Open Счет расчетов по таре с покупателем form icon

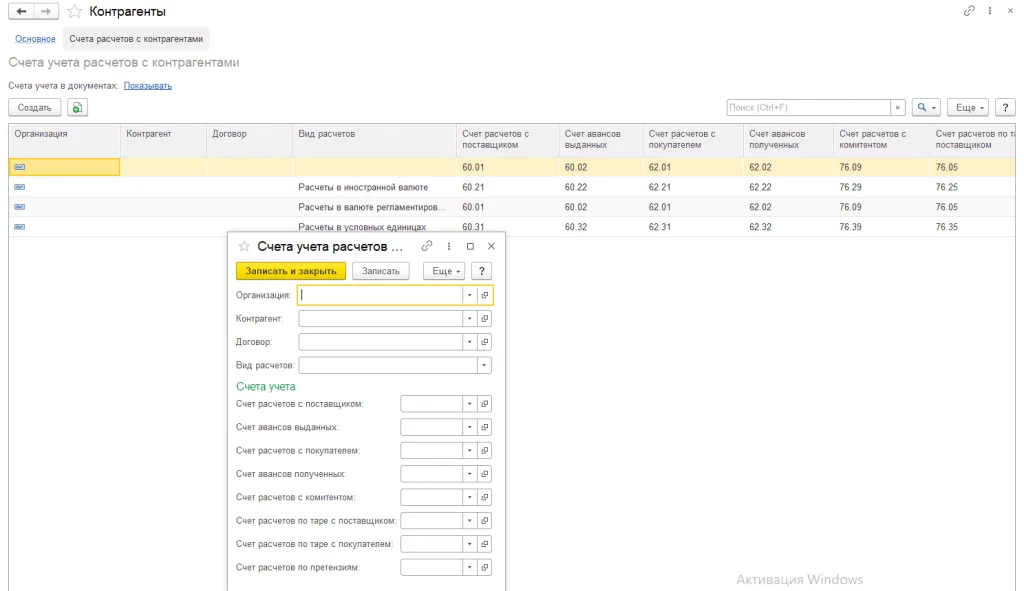pos(485,544)
